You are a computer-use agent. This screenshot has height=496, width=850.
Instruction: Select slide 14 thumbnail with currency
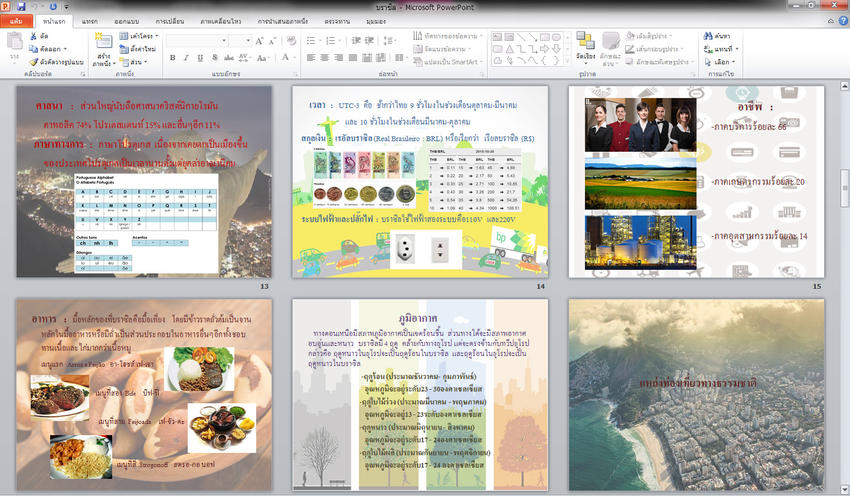pyautogui.click(x=420, y=182)
